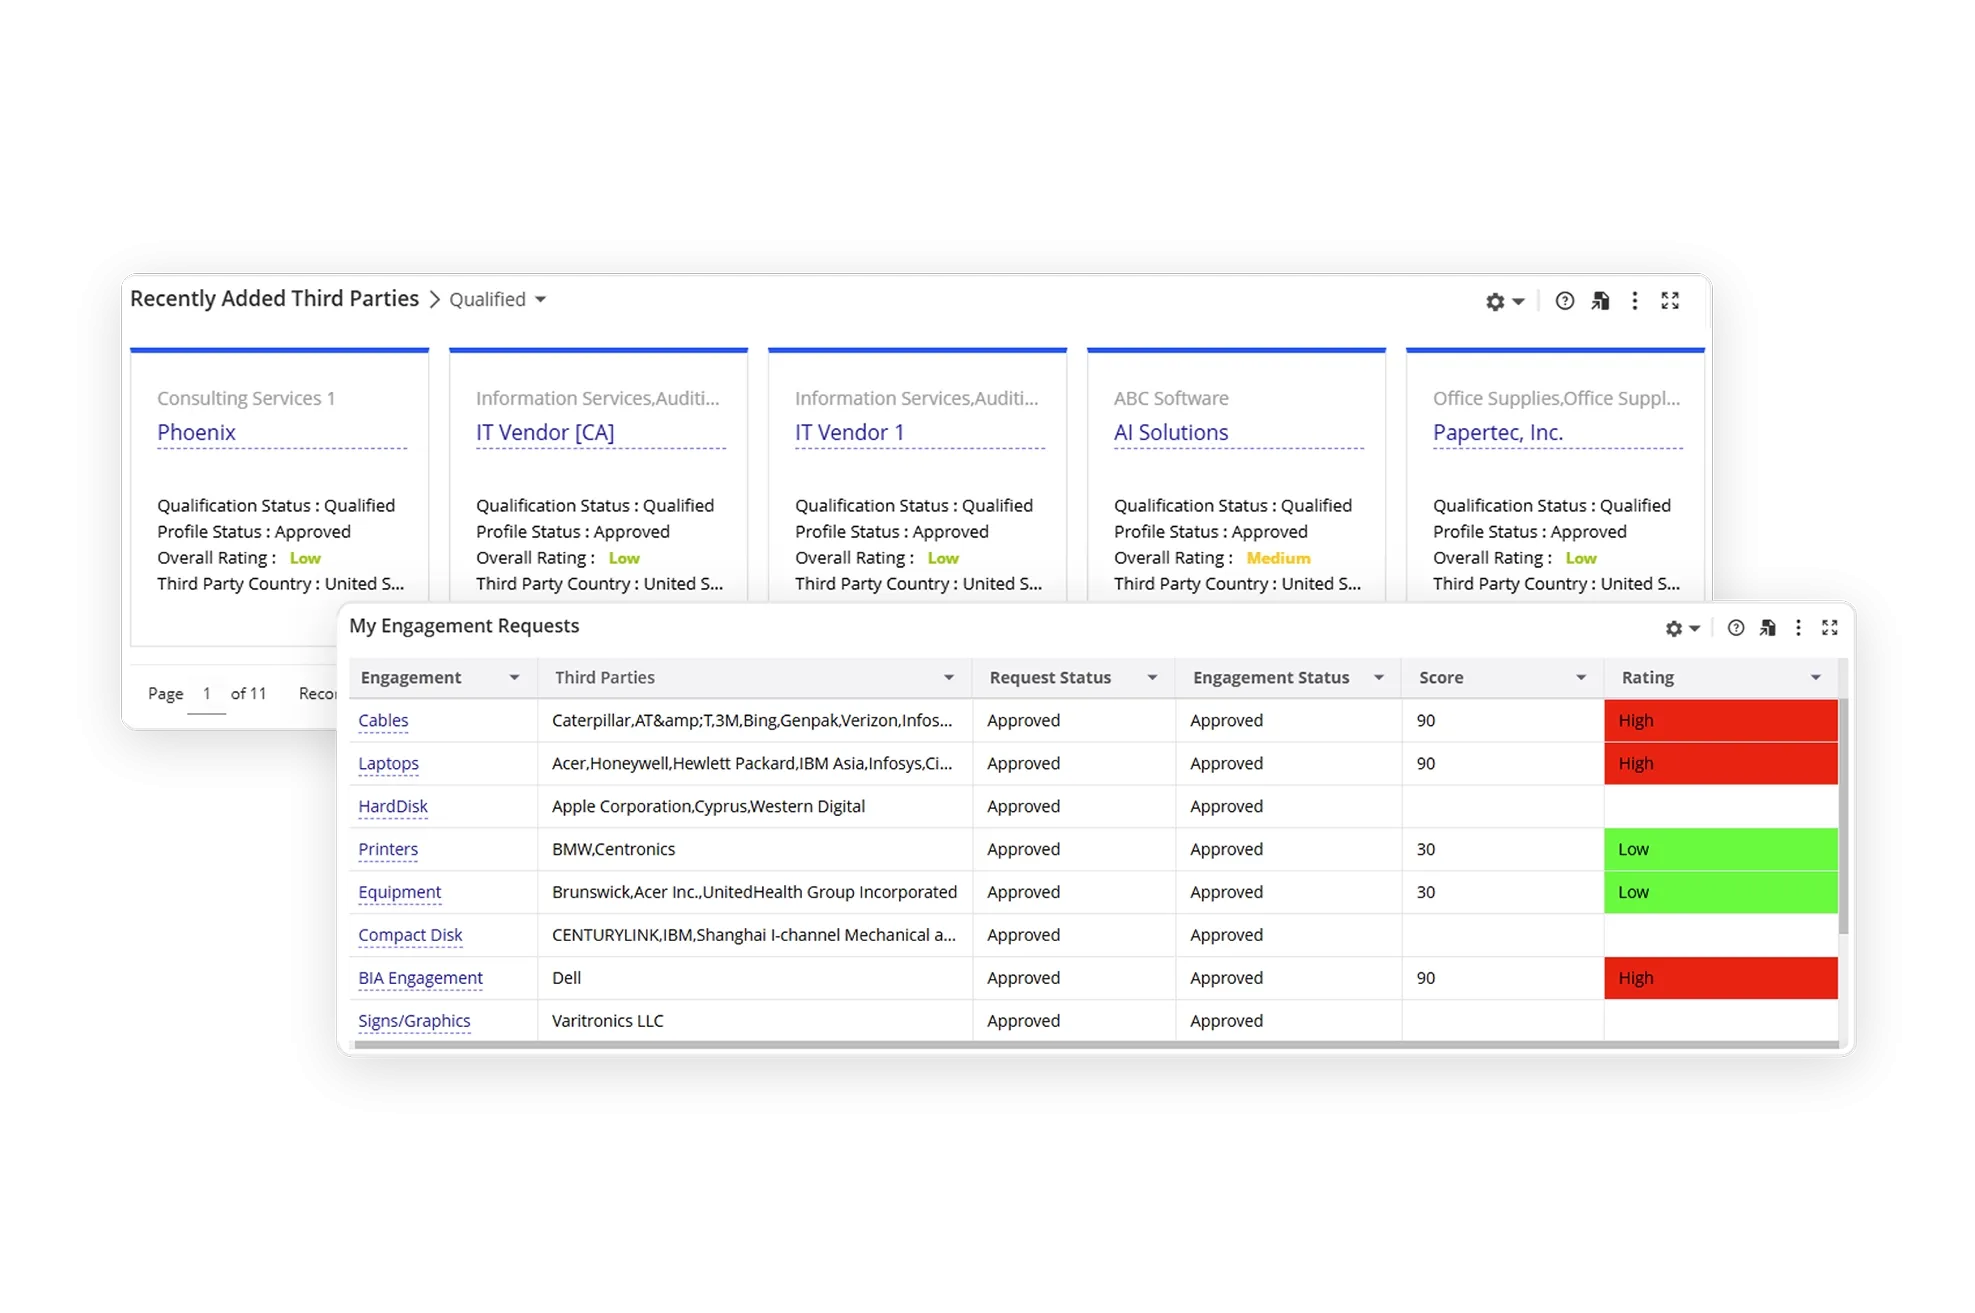The height and width of the screenshot is (1313, 1975).
Task: Open Request Status column filter dropdown
Action: [x=1152, y=677]
